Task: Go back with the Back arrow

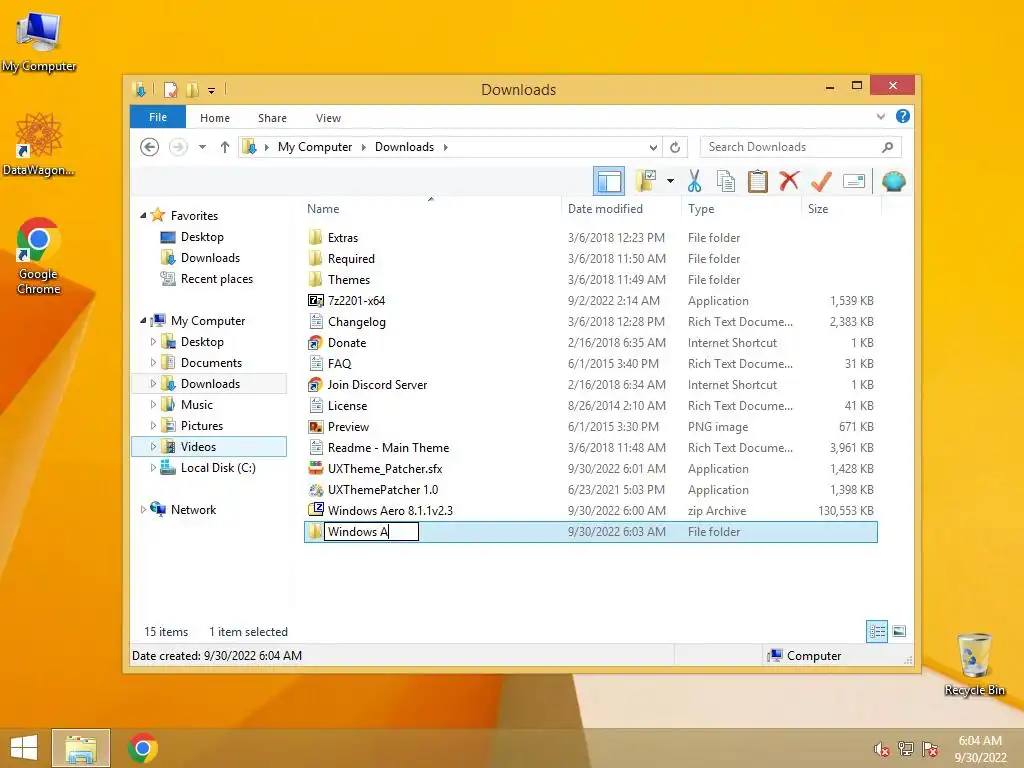Action: point(150,147)
